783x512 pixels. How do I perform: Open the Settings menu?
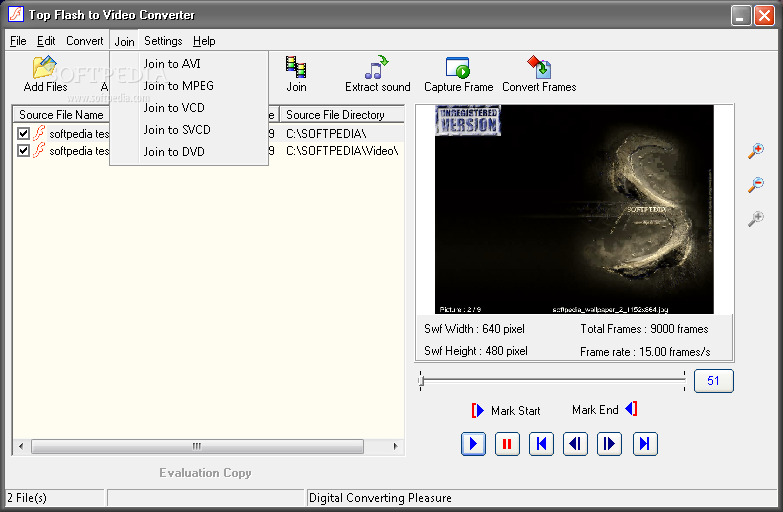coord(163,41)
